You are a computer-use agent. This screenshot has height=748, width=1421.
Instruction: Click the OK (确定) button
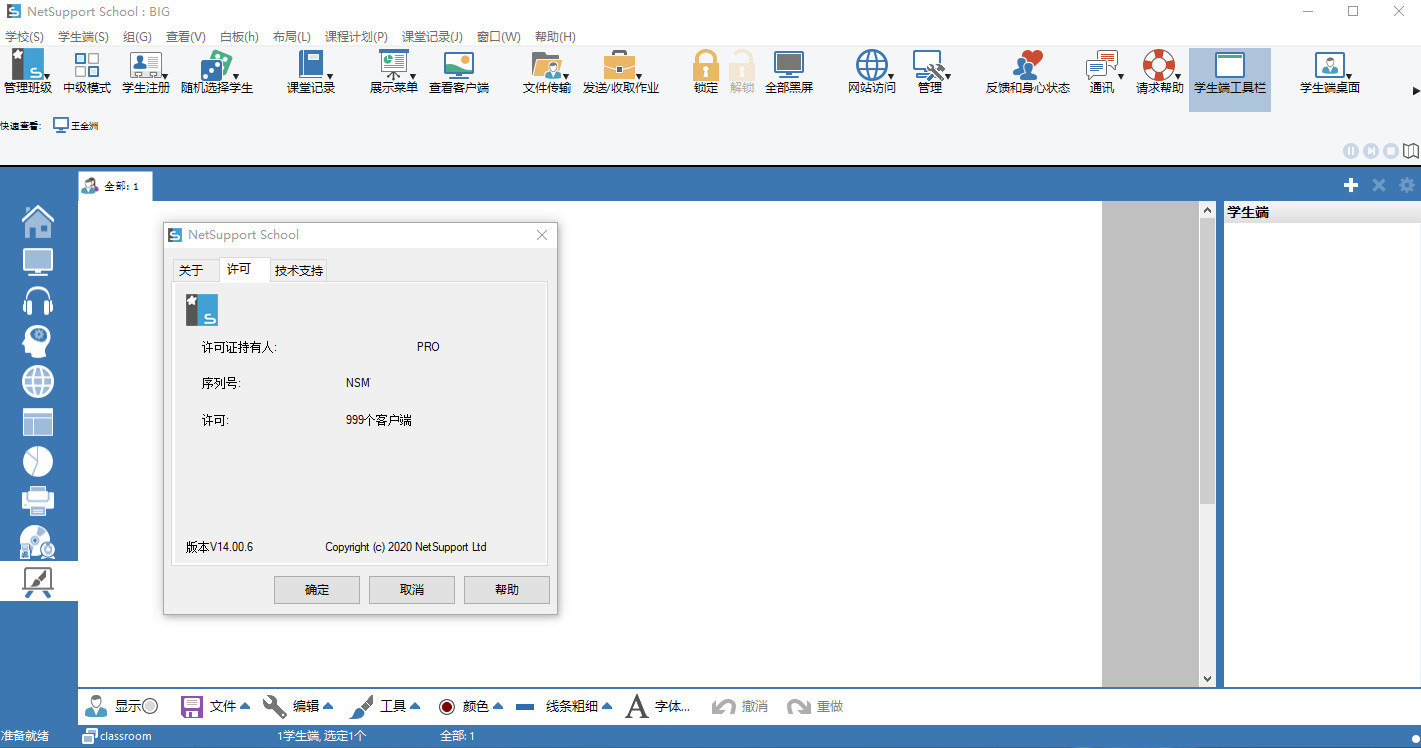(317, 590)
